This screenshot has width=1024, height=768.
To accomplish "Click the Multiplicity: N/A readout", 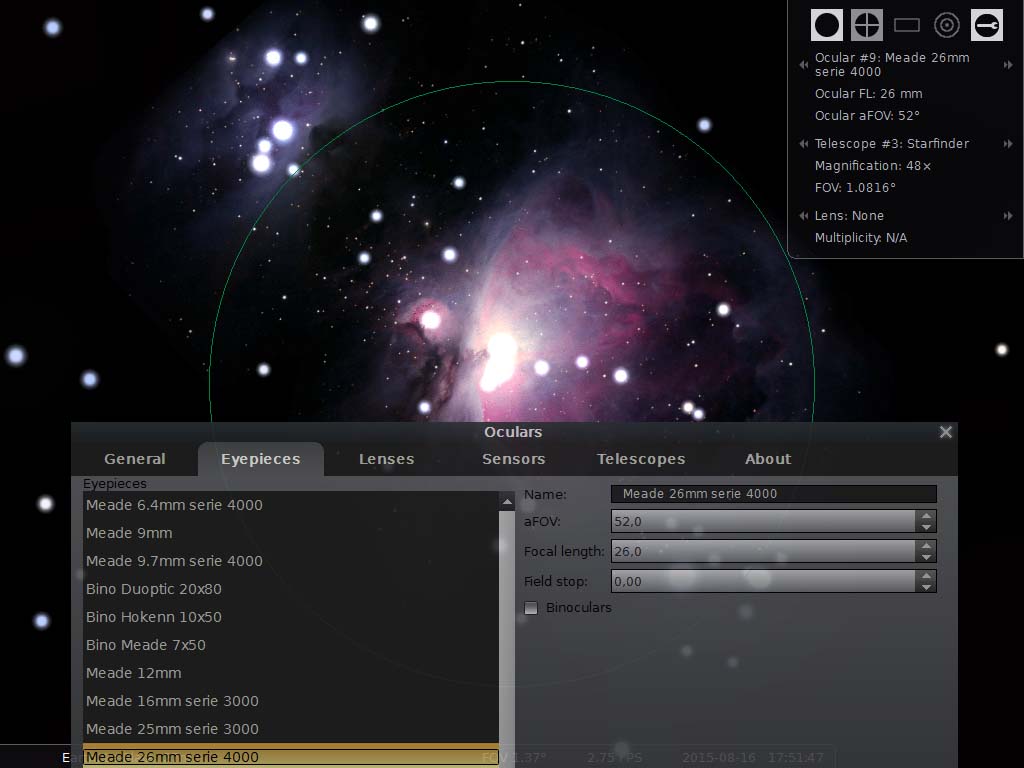I will [861, 238].
